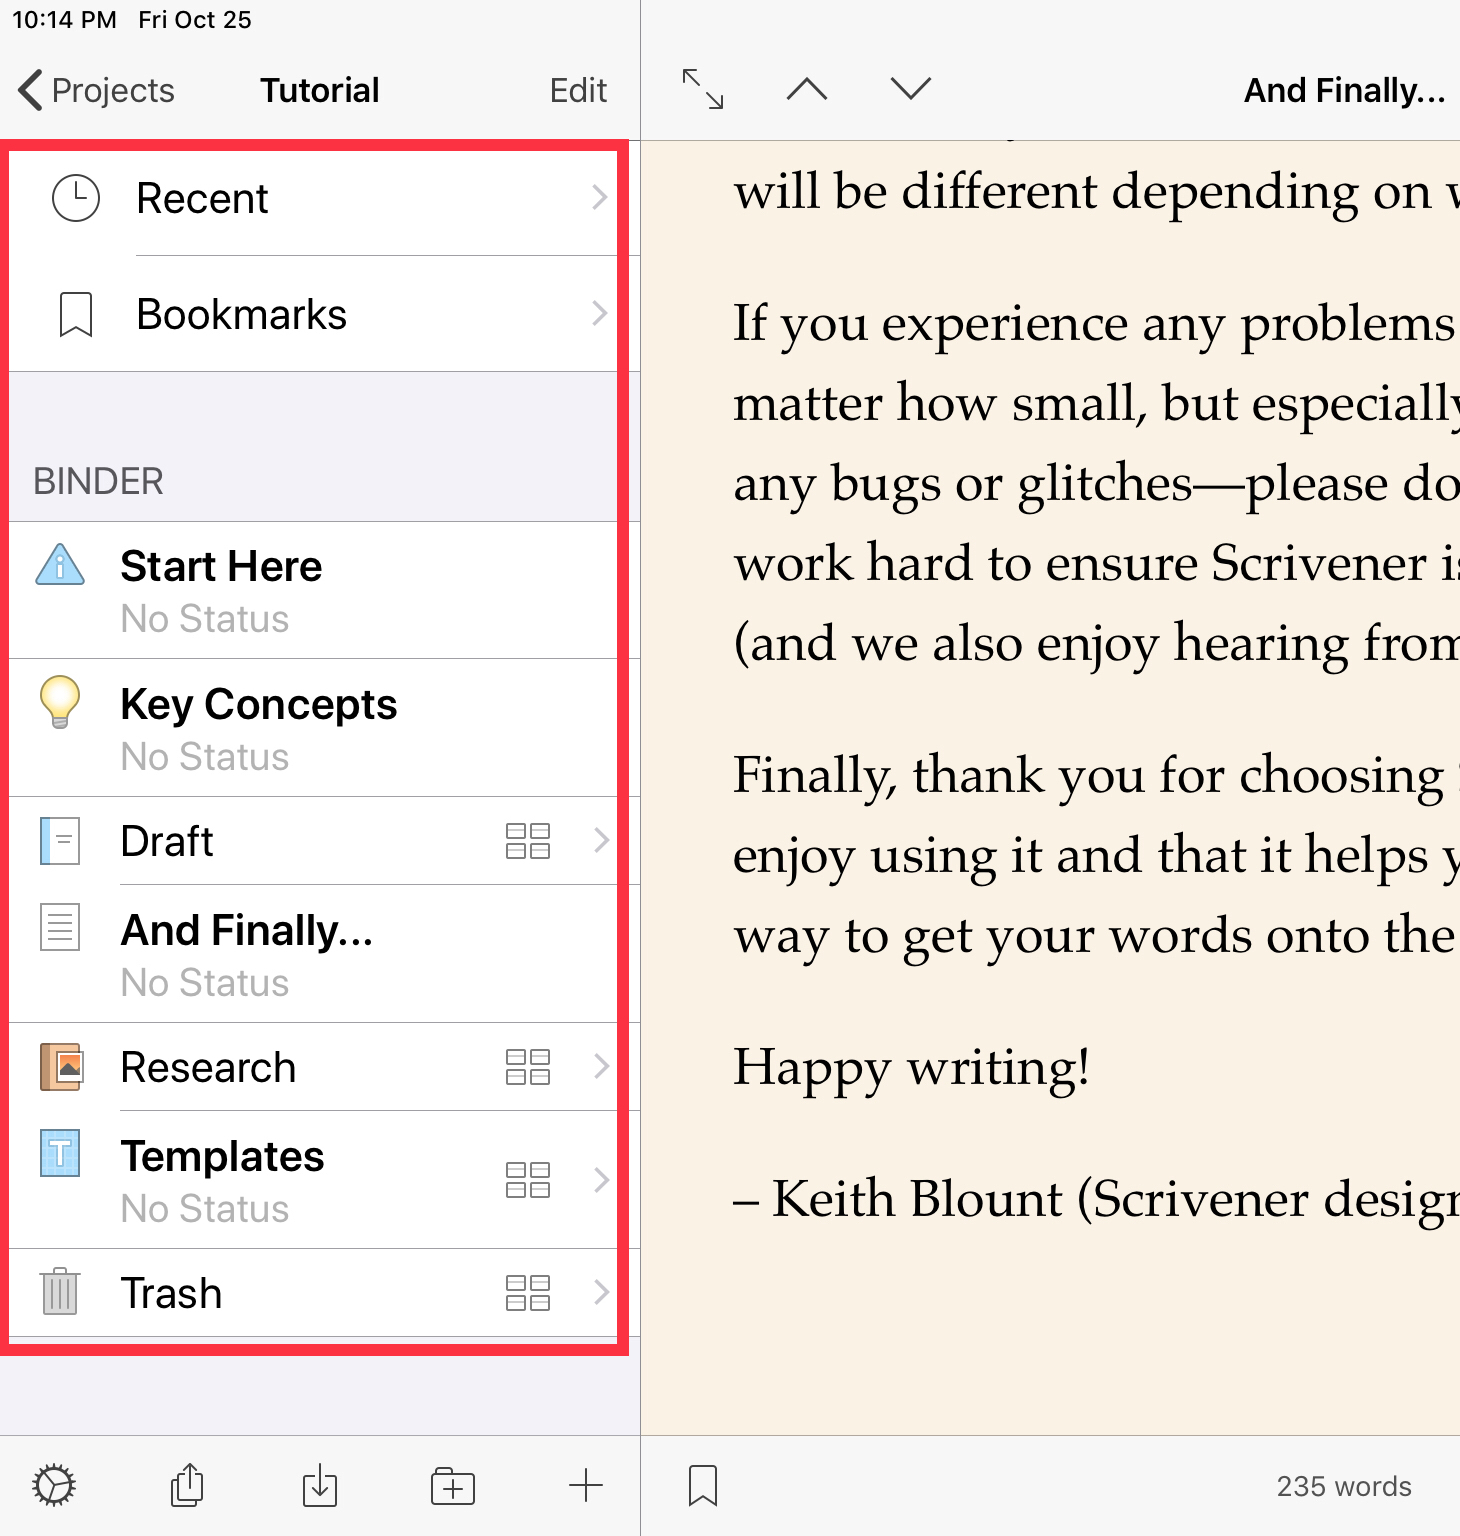Click "No Status" under Templates
The height and width of the screenshot is (1536, 1460).
(x=205, y=1209)
